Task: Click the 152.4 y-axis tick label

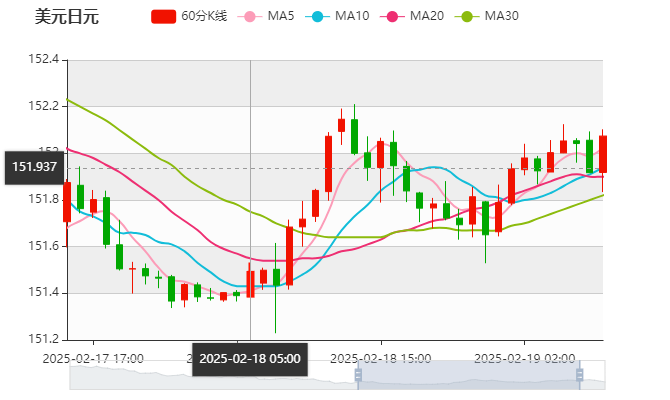Action: pyautogui.click(x=43, y=60)
